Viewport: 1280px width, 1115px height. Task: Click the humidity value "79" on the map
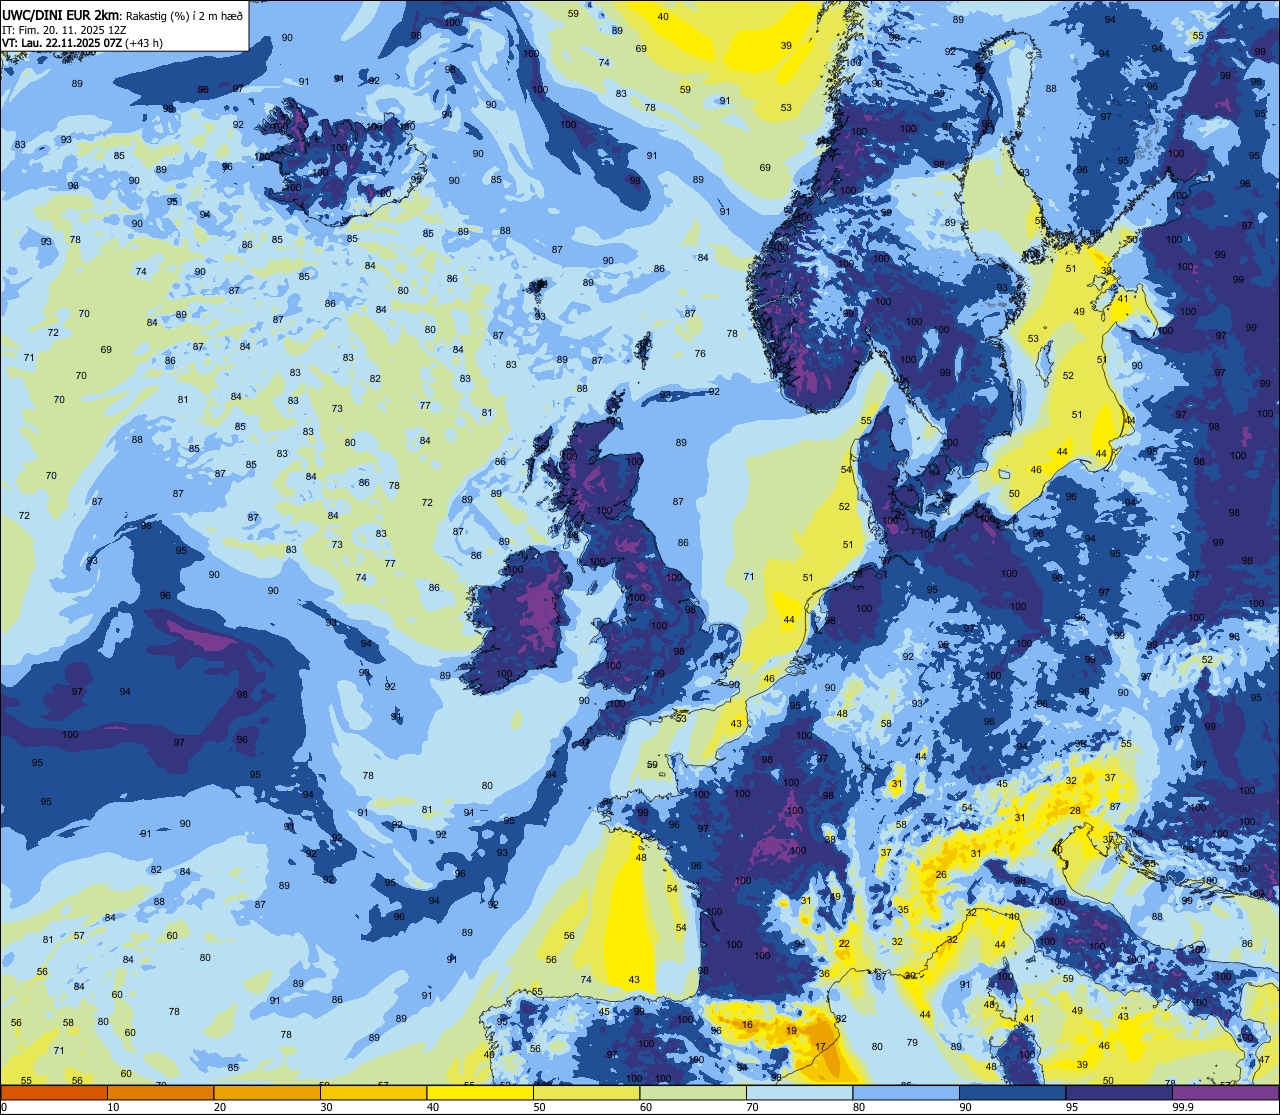tap(912, 1043)
